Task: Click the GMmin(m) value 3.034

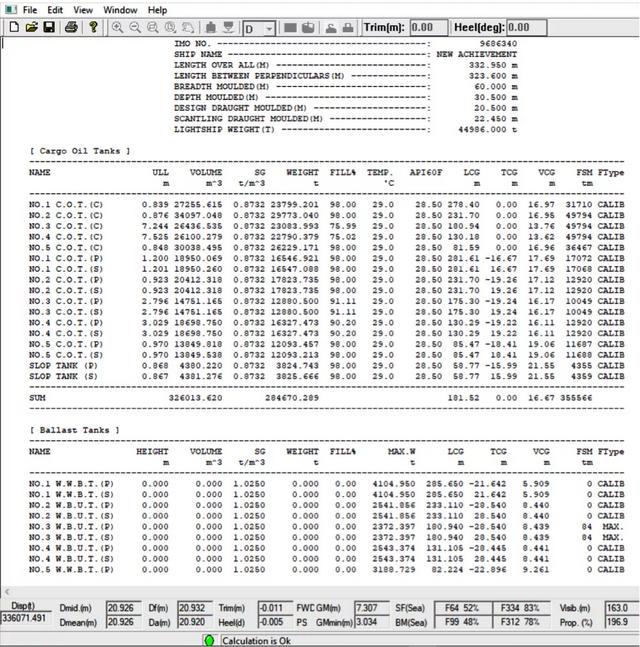Action: click(x=372, y=621)
